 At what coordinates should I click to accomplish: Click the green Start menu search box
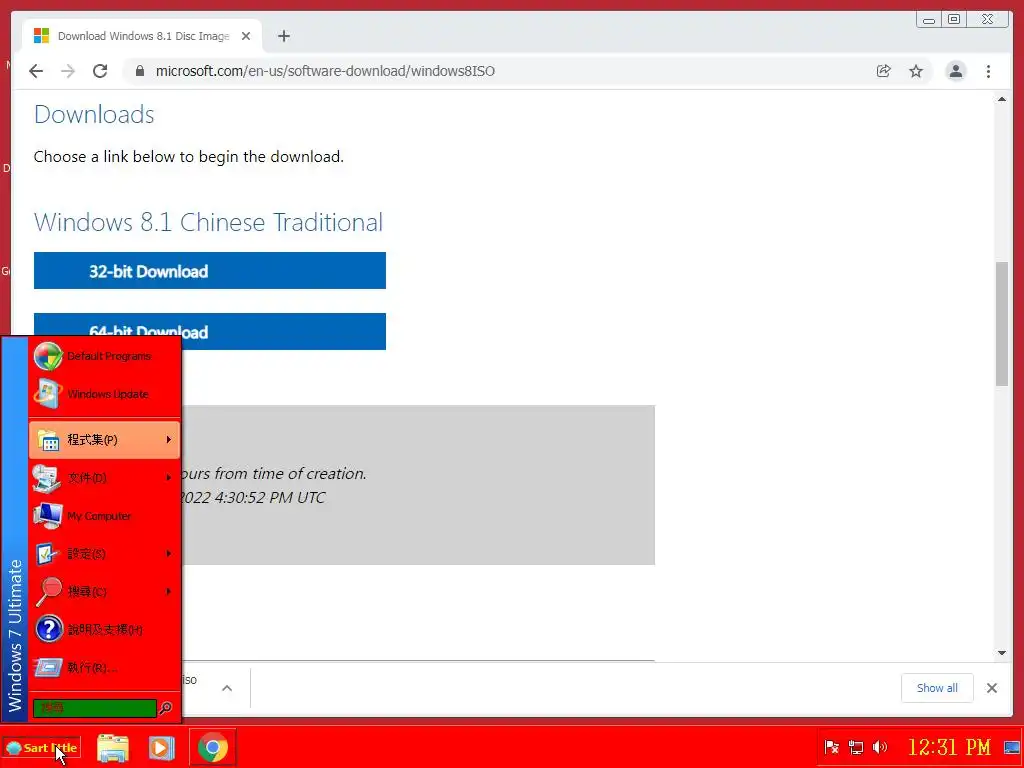pyautogui.click(x=95, y=708)
